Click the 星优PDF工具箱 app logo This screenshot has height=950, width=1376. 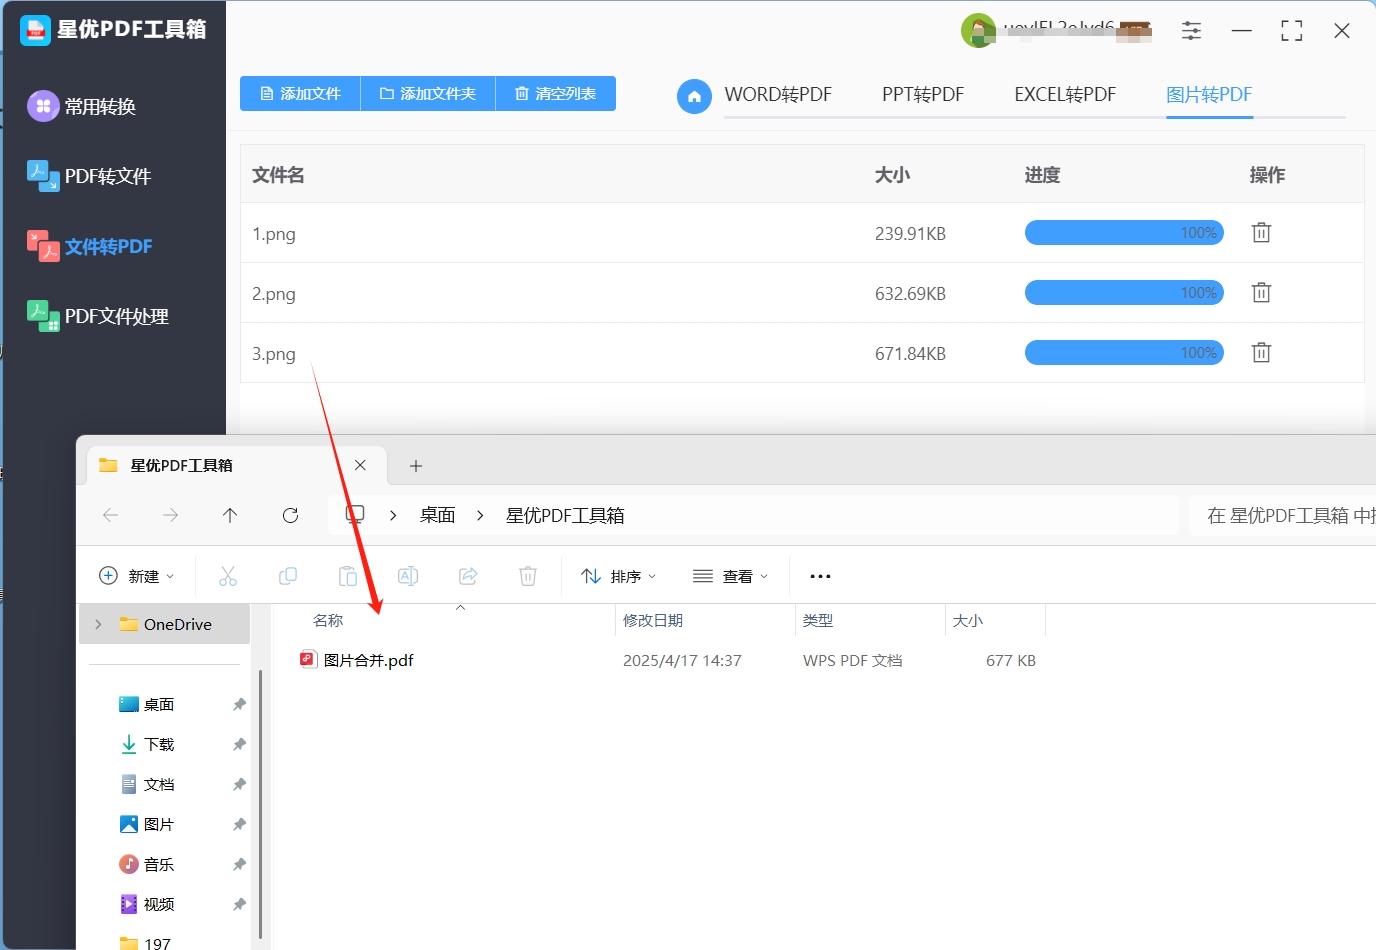tap(35, 30)
